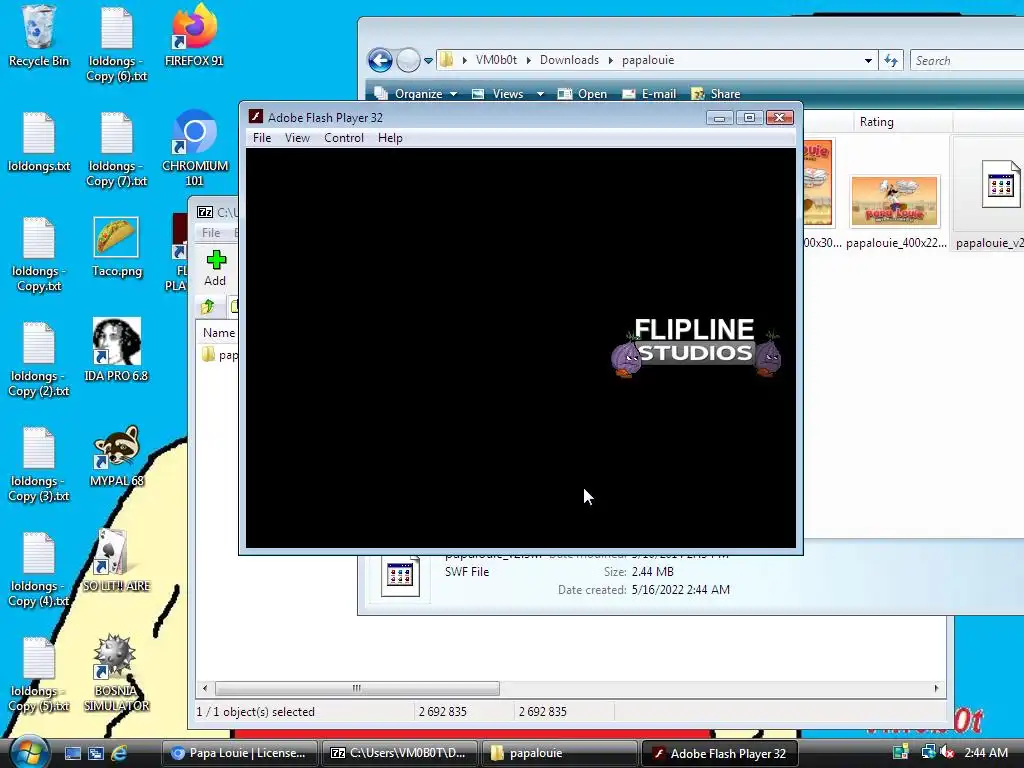Open the Windows Start orb
1024x768 pixels.
29,752
